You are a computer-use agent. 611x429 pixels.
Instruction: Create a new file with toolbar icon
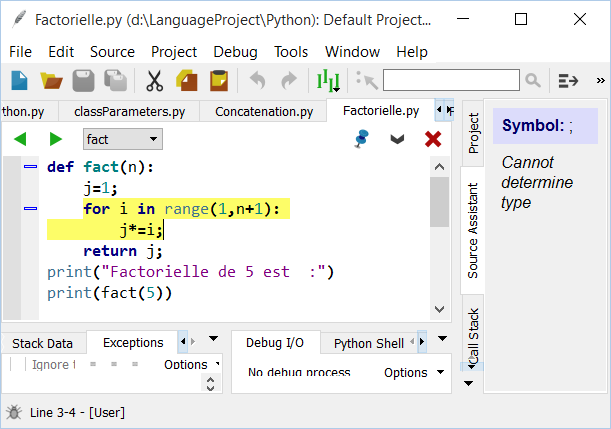19,81
